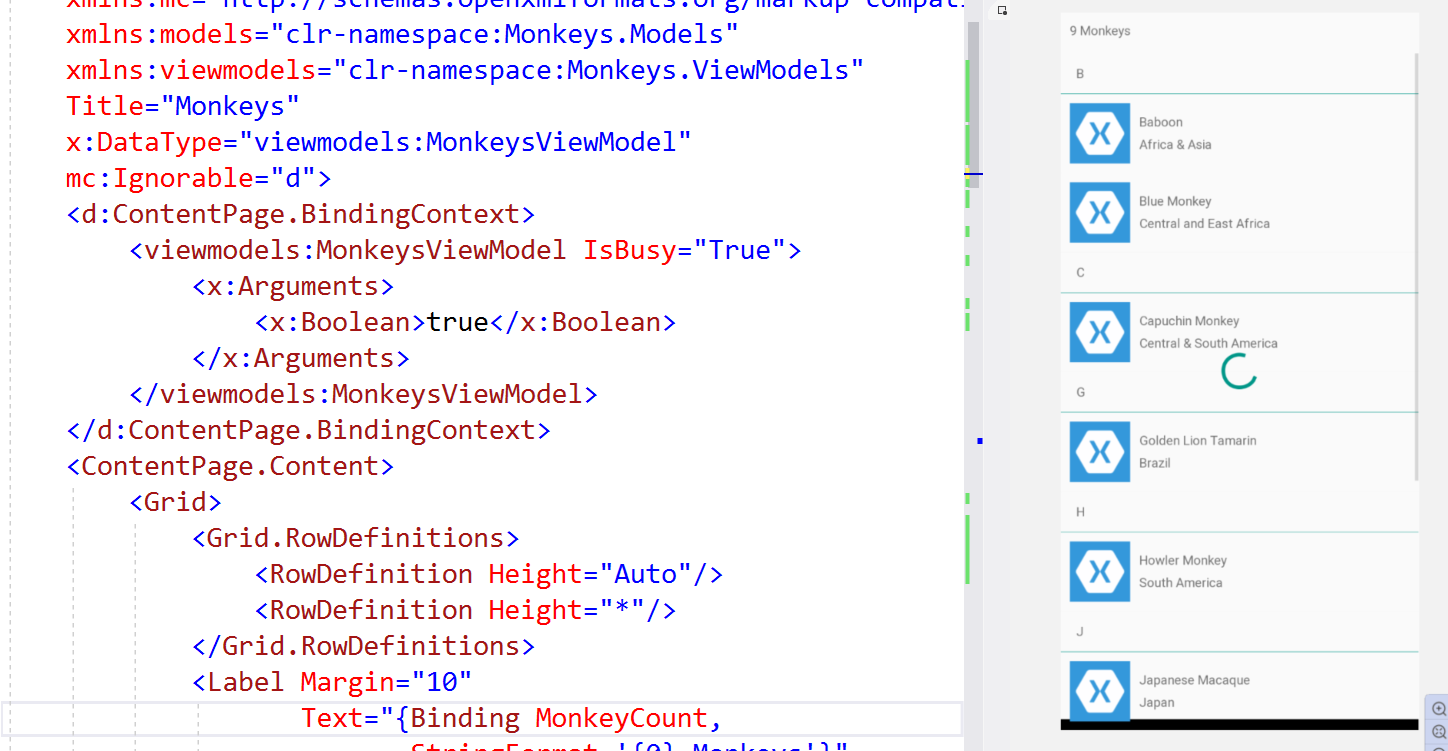1448x751 pixels.
Task: Click the small icon above the preview
Action: [1001, 11]
